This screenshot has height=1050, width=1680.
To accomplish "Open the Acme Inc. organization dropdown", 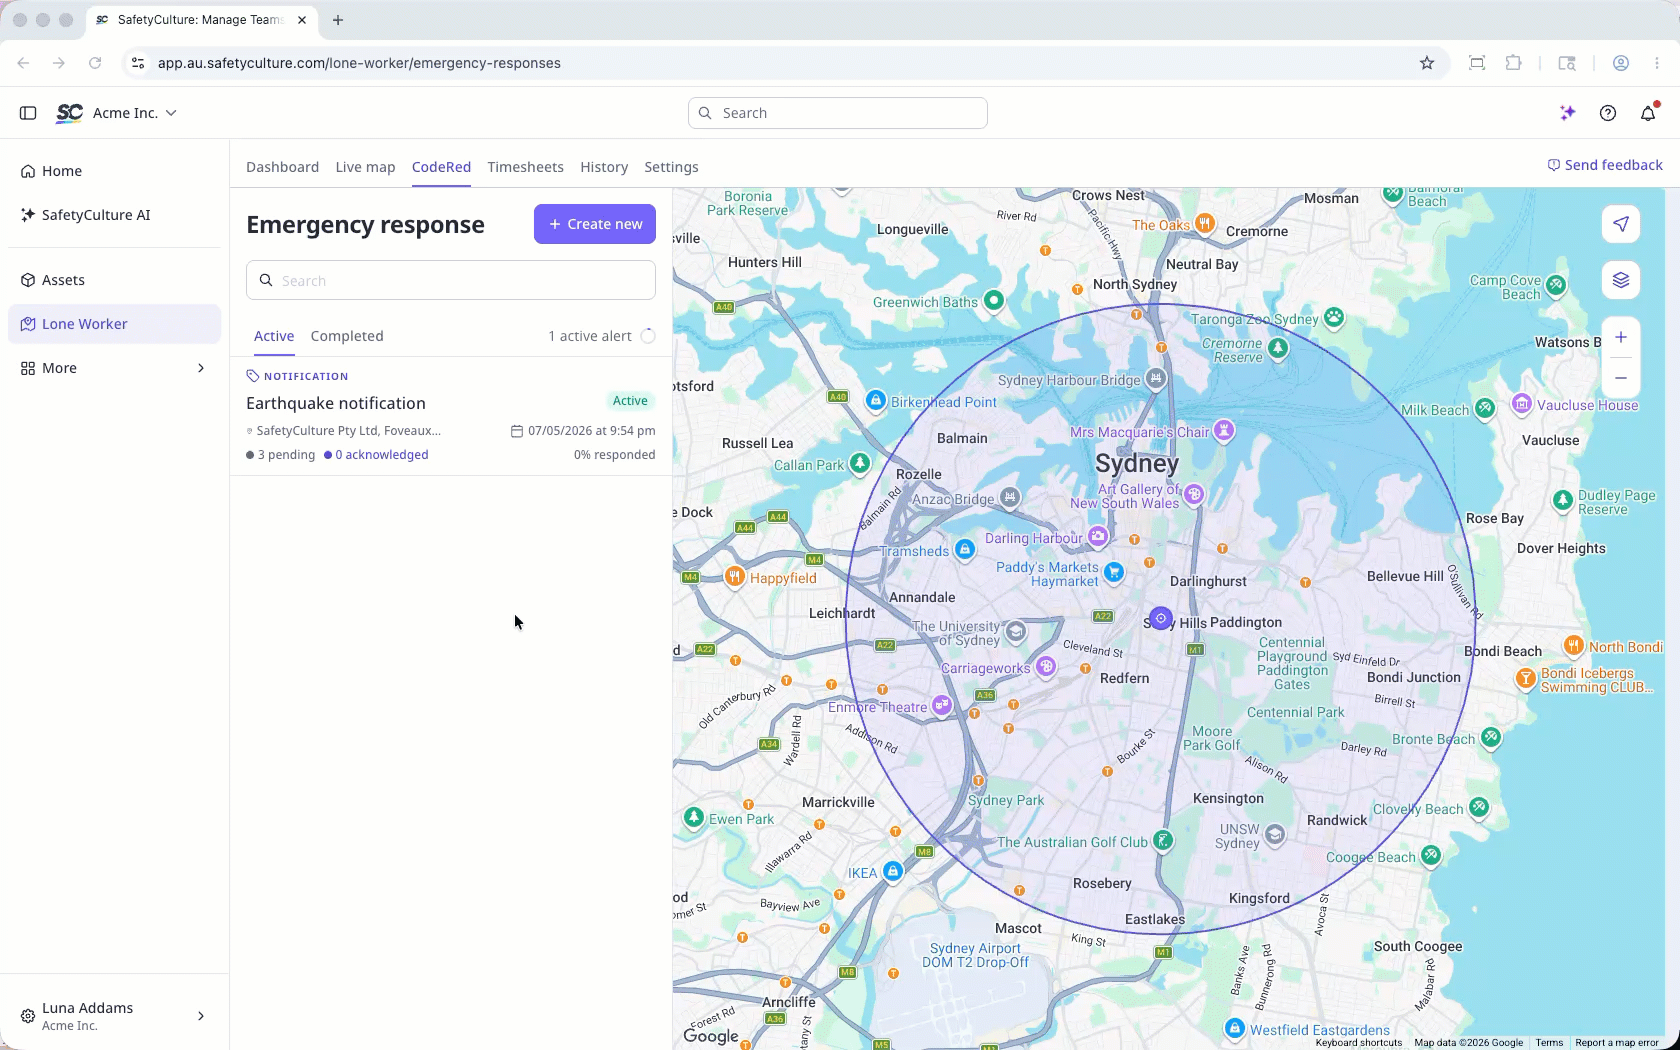I will click(x=135, y=113).
